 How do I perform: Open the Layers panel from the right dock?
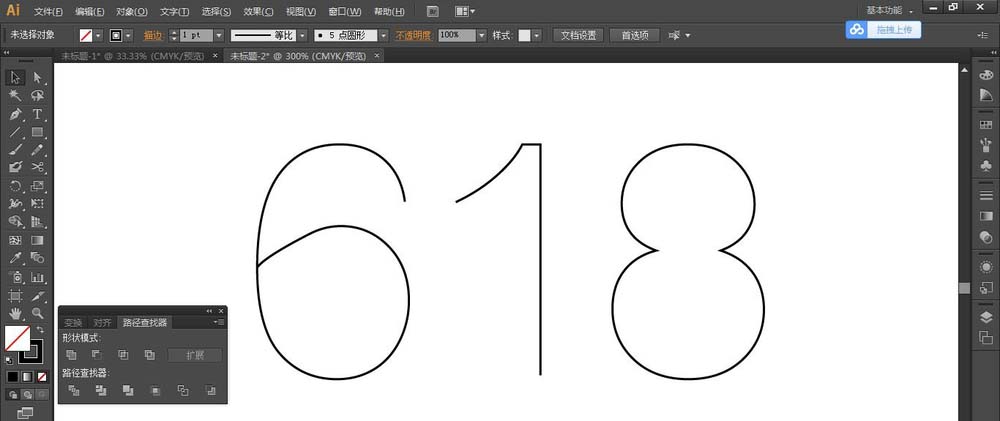[x=986, y=318]
